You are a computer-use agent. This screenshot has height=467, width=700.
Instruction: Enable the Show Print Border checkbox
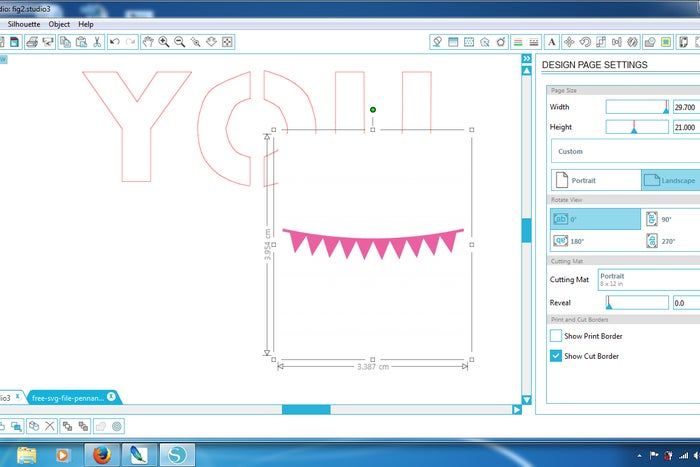[x=556, y=336]
